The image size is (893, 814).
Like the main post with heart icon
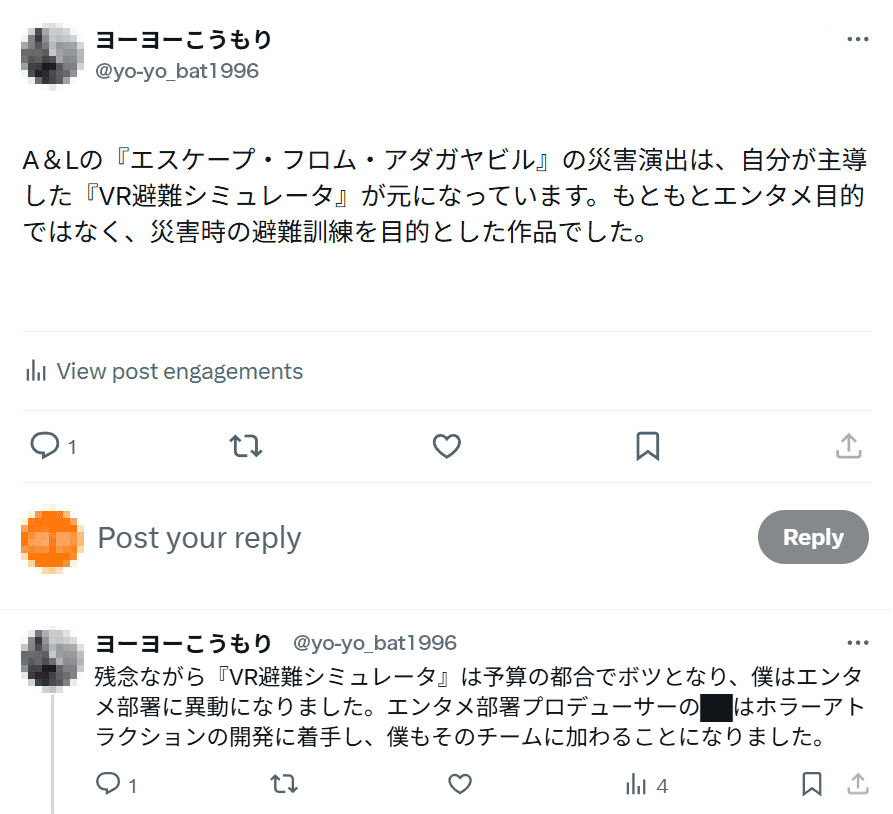(x=446, y=445)
